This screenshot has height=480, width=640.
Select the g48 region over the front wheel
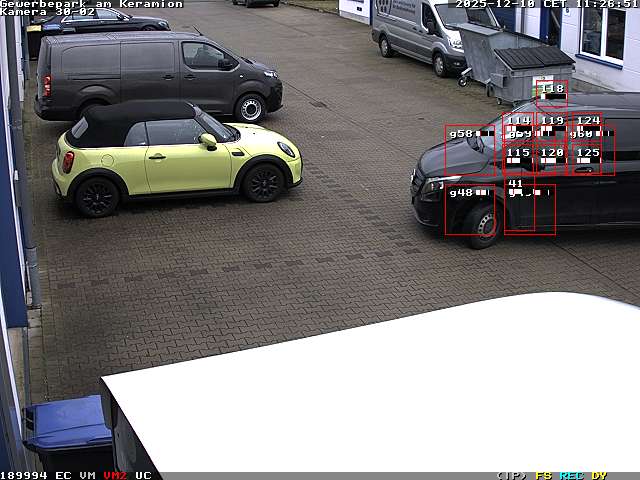click(x=470, y=208)
